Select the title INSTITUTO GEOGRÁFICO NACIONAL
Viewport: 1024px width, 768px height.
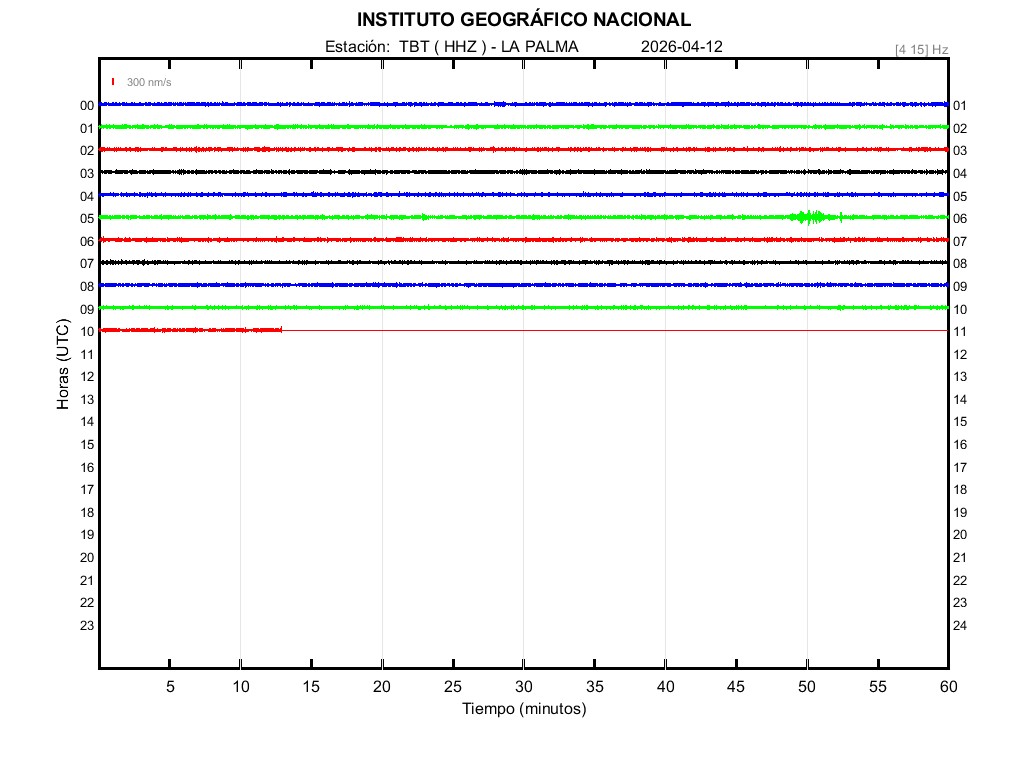click(x=524, y=20)
